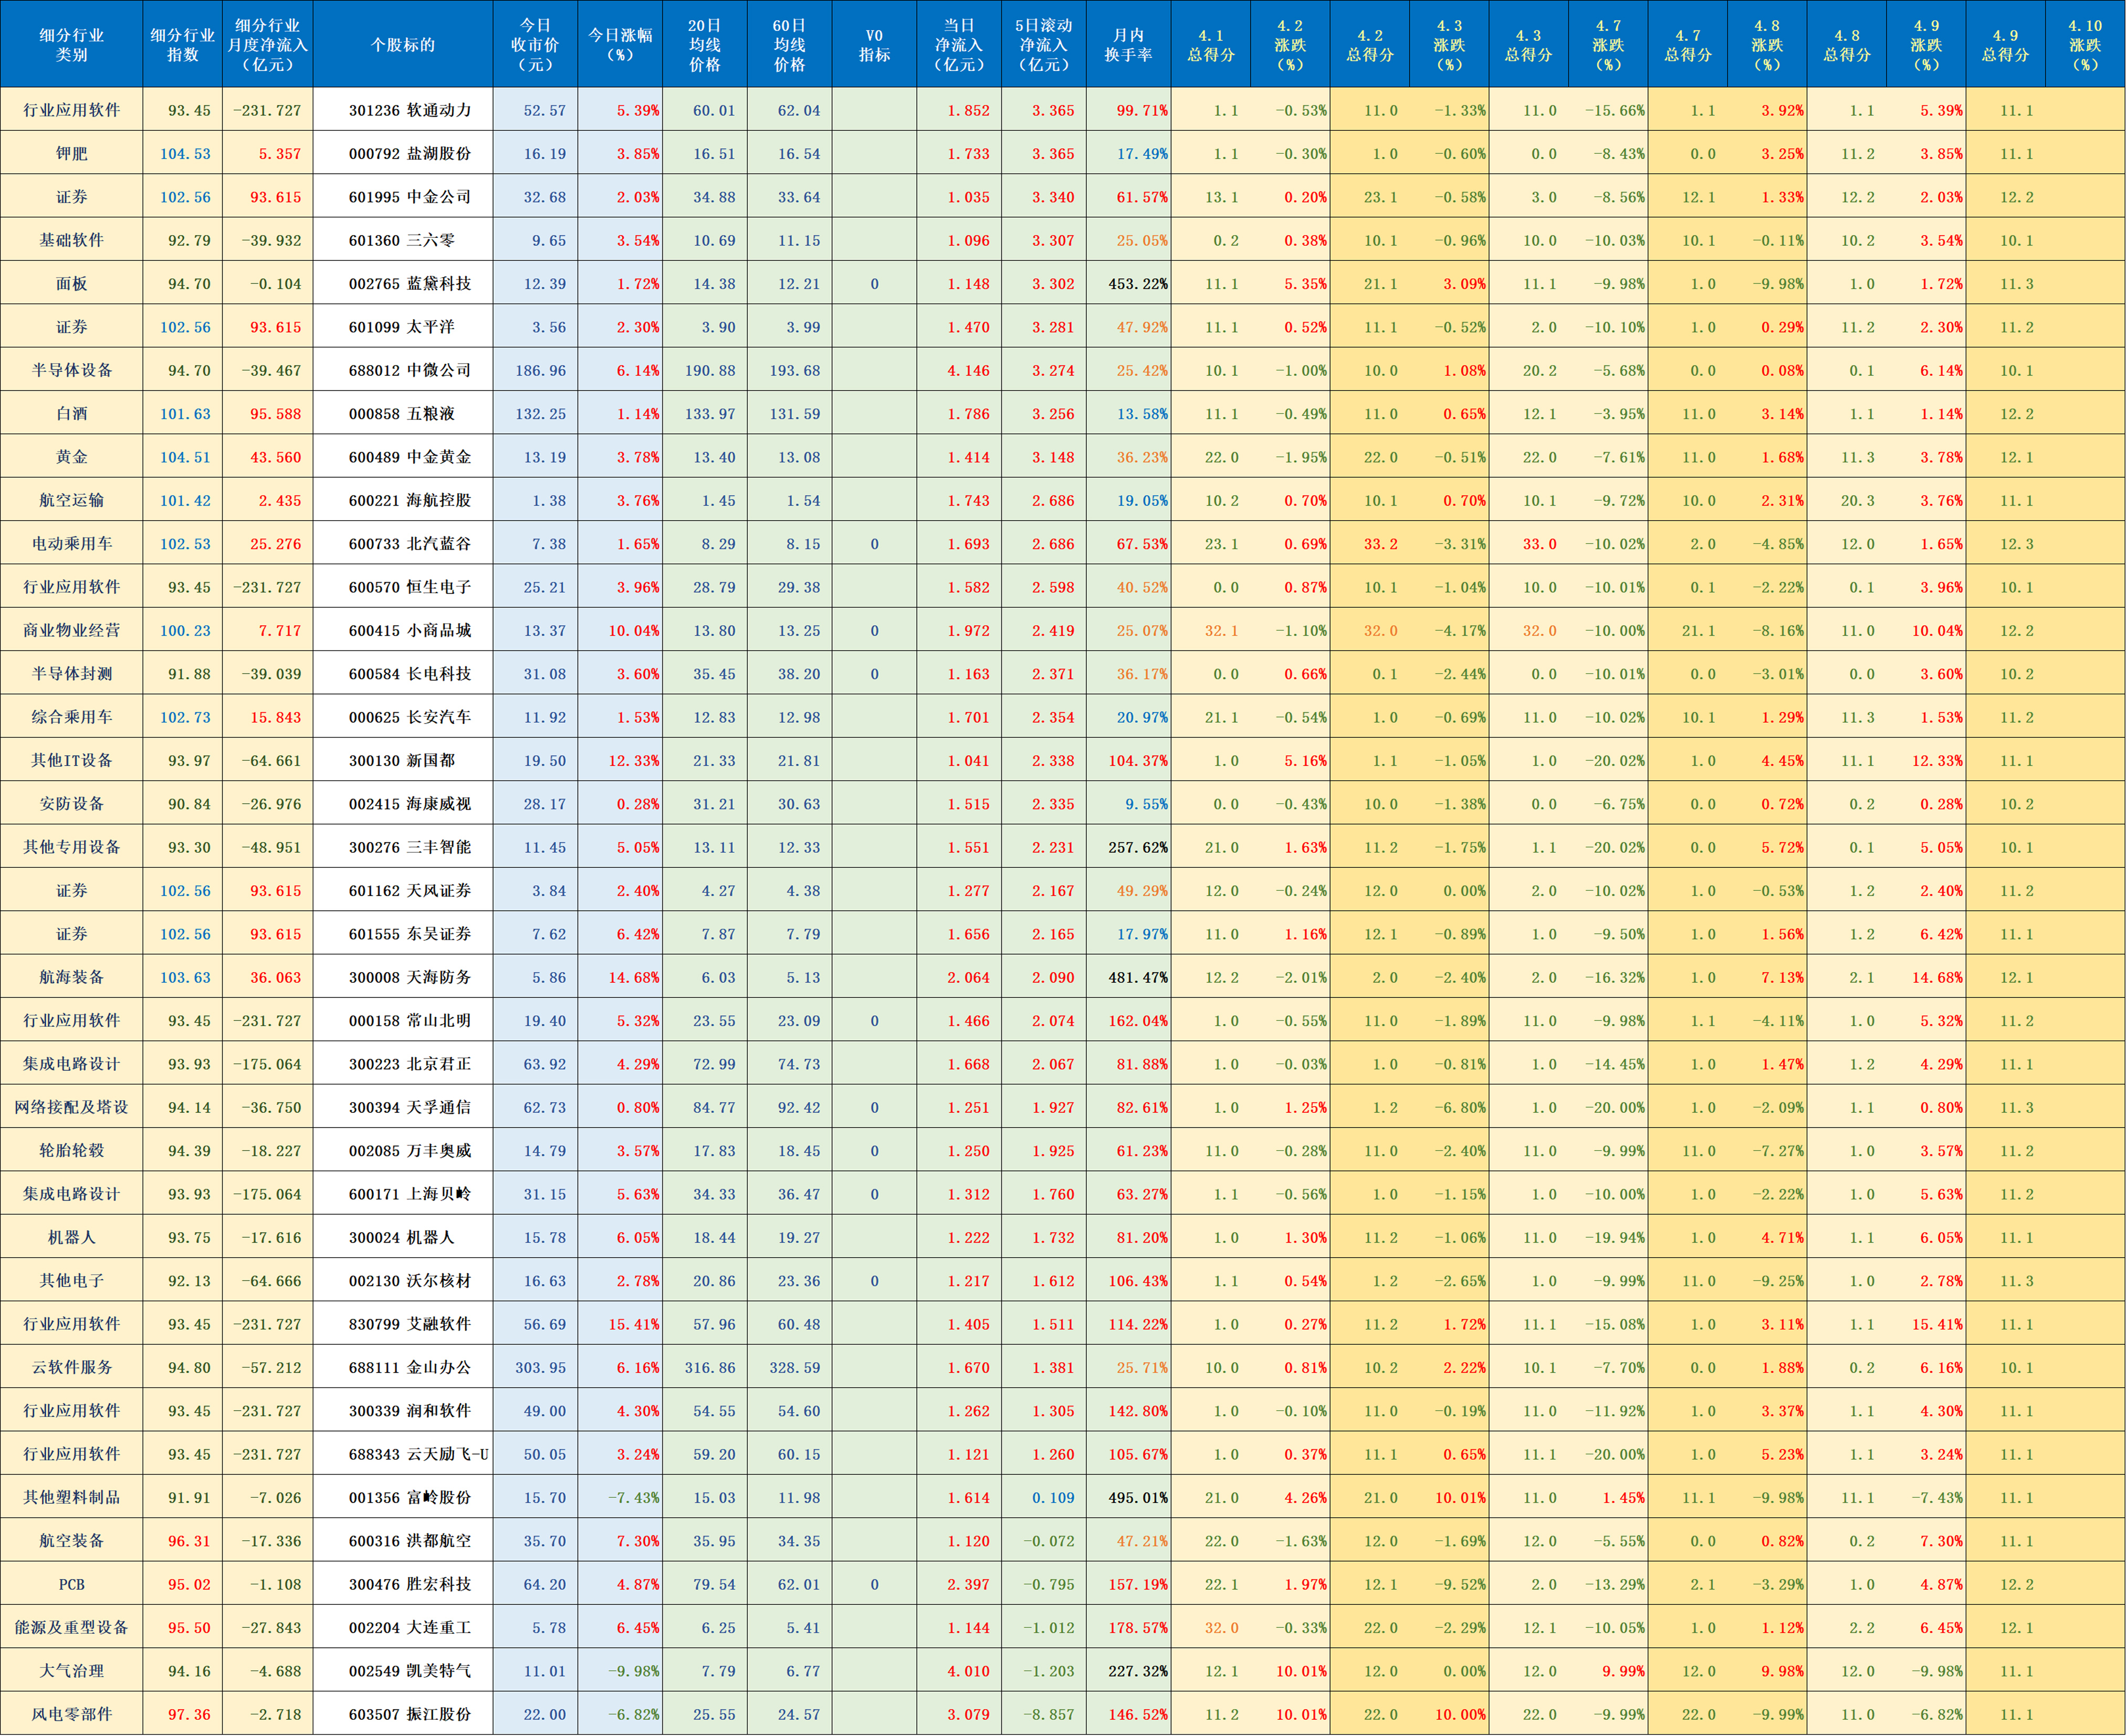Select the 303.95 closing price cell

[536, 1367]
